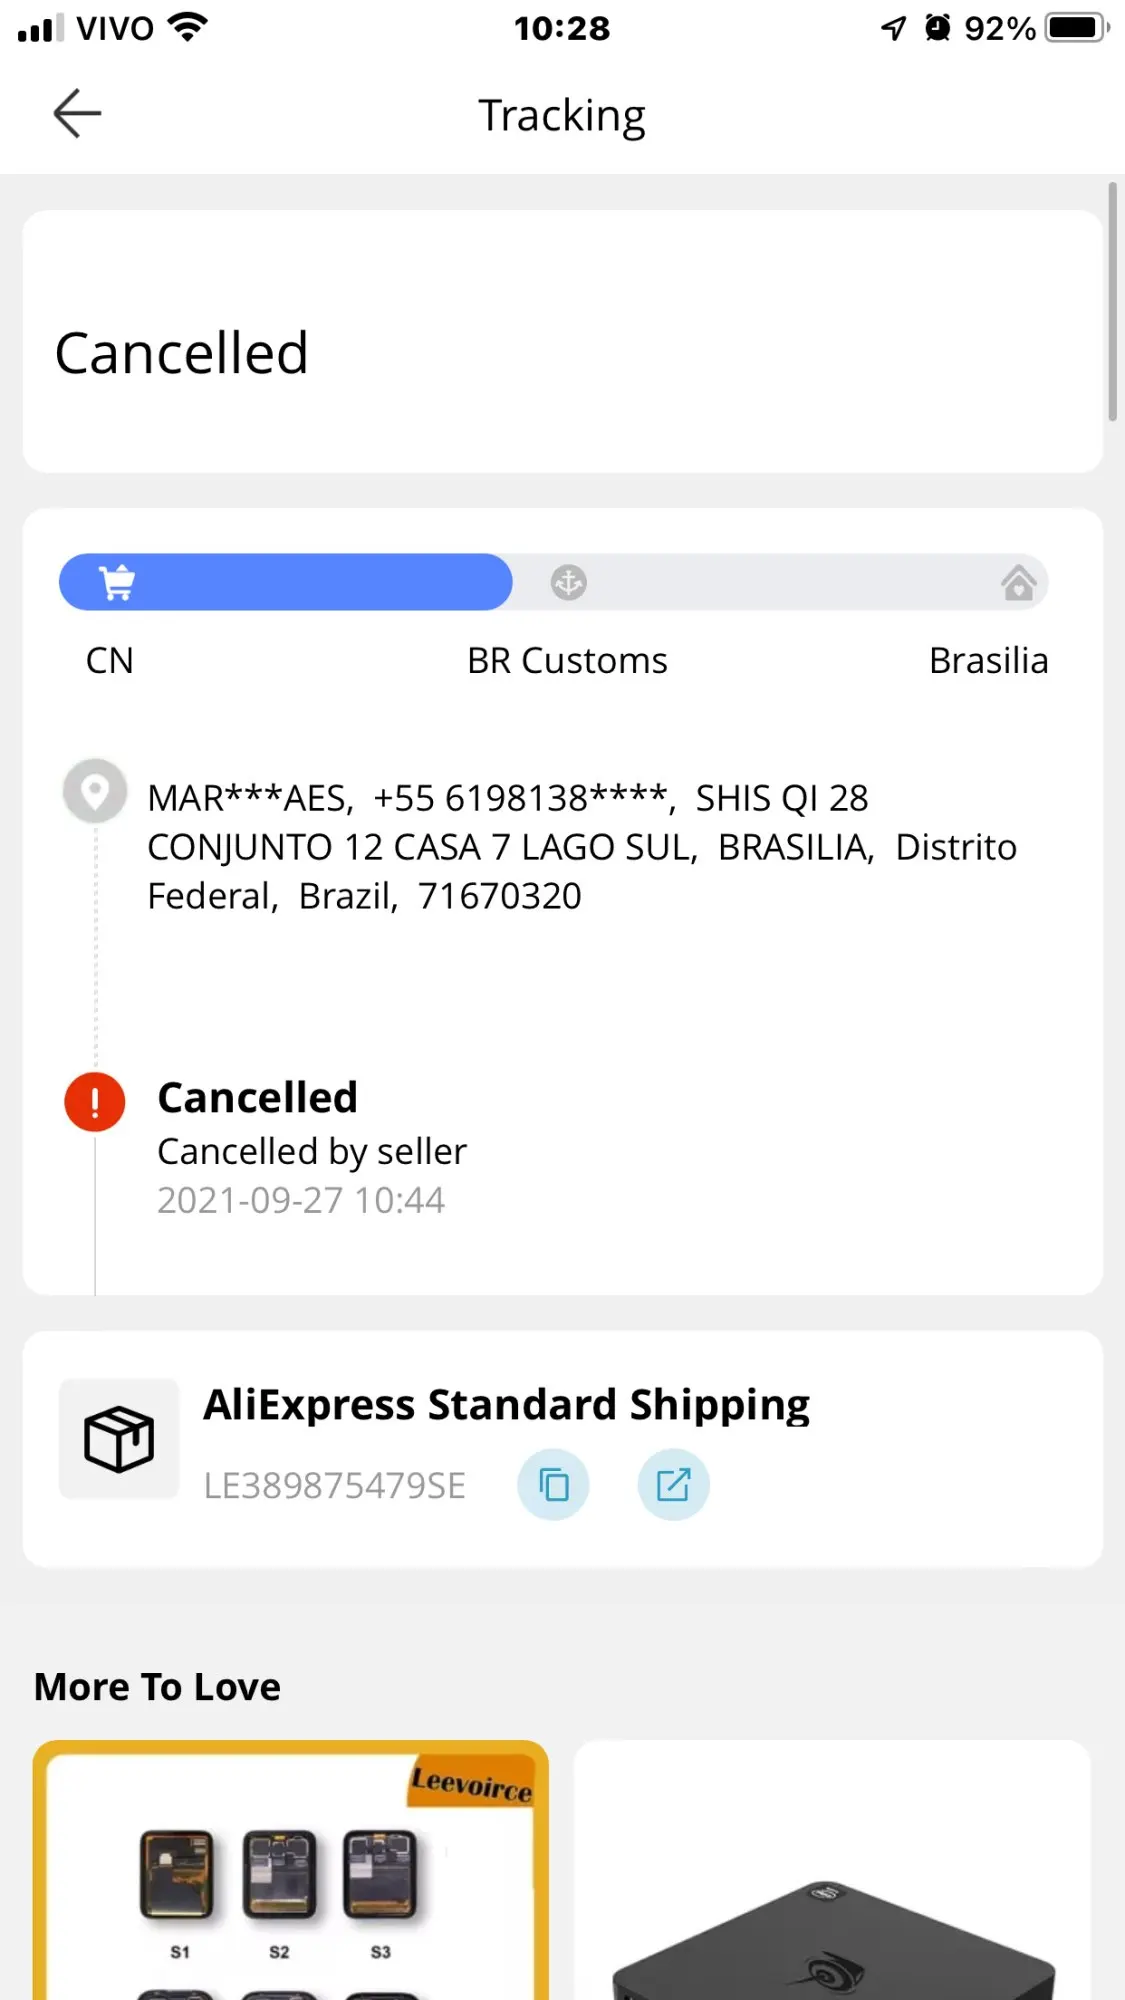
Task: Tap the delivery address text
Action: (x=580, y=847)
